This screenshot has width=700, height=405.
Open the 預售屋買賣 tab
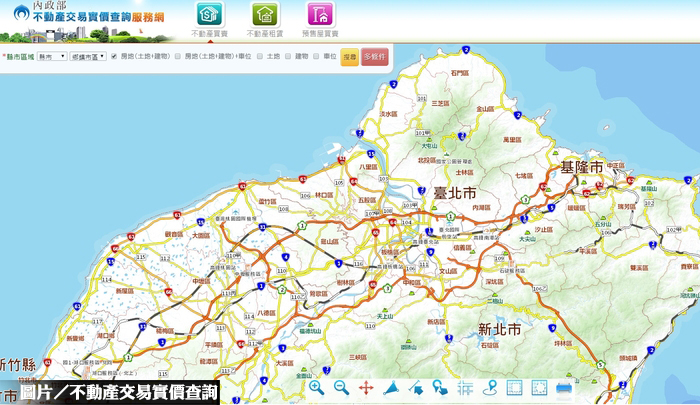coord(321,19)
